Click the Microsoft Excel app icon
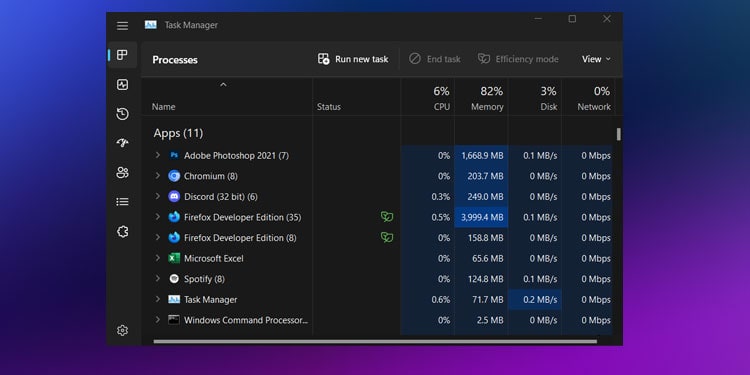 [174, 258]
